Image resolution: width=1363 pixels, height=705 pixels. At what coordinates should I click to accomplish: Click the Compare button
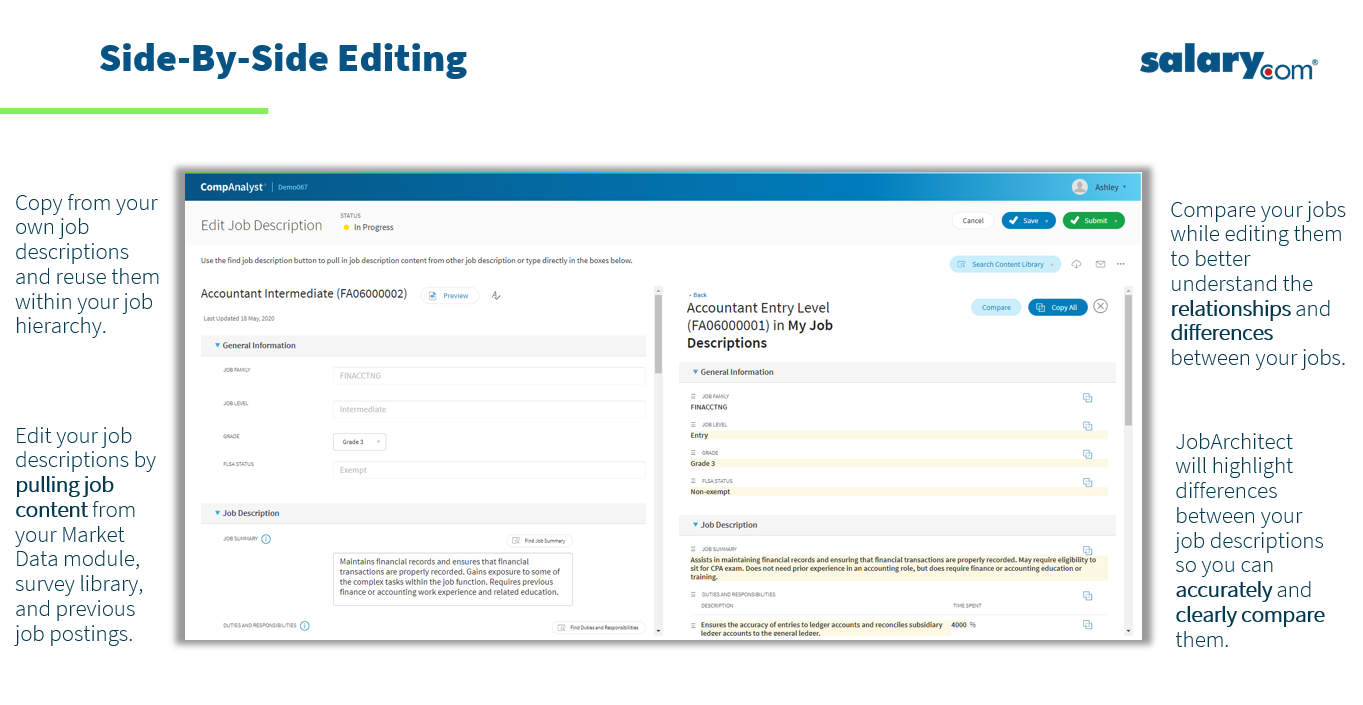996,308
